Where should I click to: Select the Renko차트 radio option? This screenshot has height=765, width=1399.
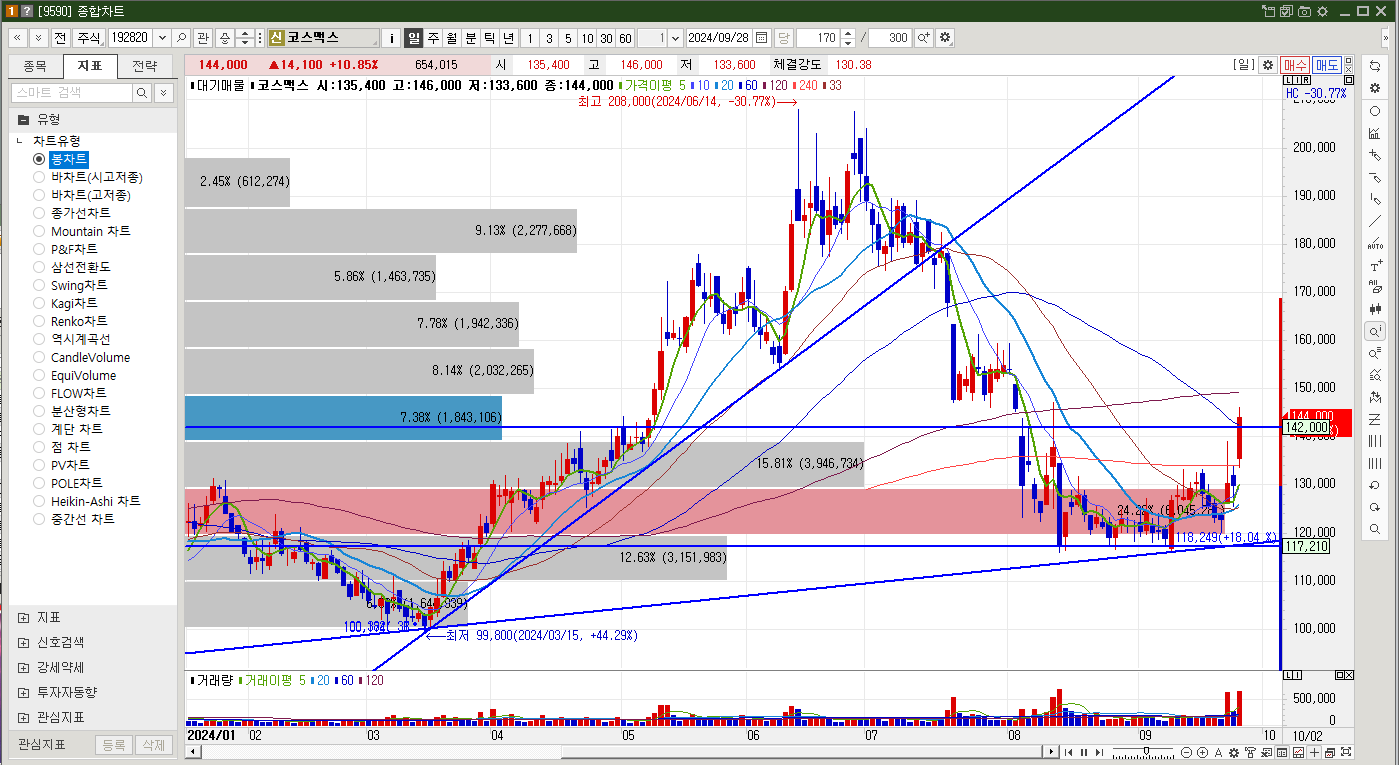pos(39,321)
